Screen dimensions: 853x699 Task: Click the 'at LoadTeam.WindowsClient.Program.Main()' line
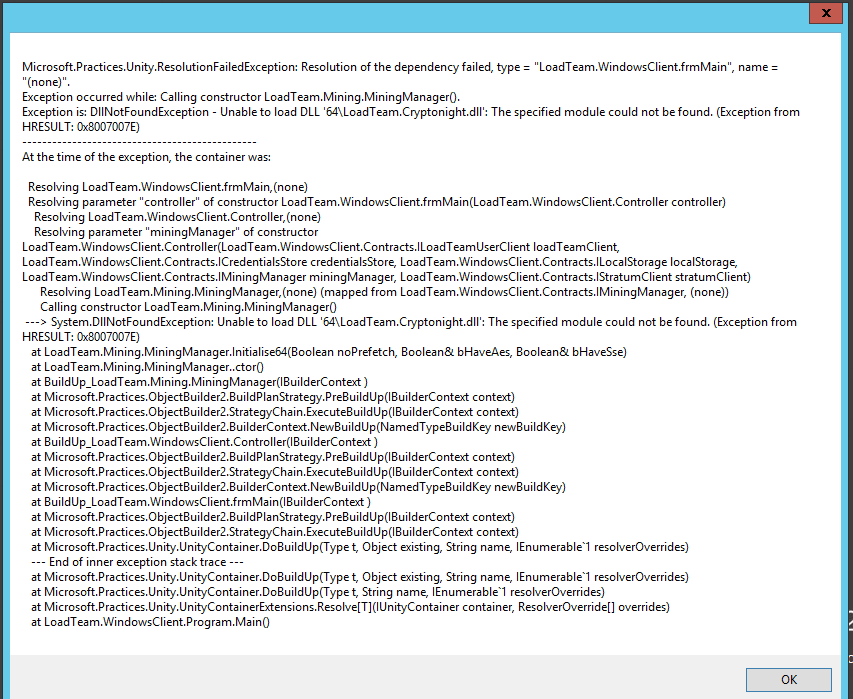point(150,622)
